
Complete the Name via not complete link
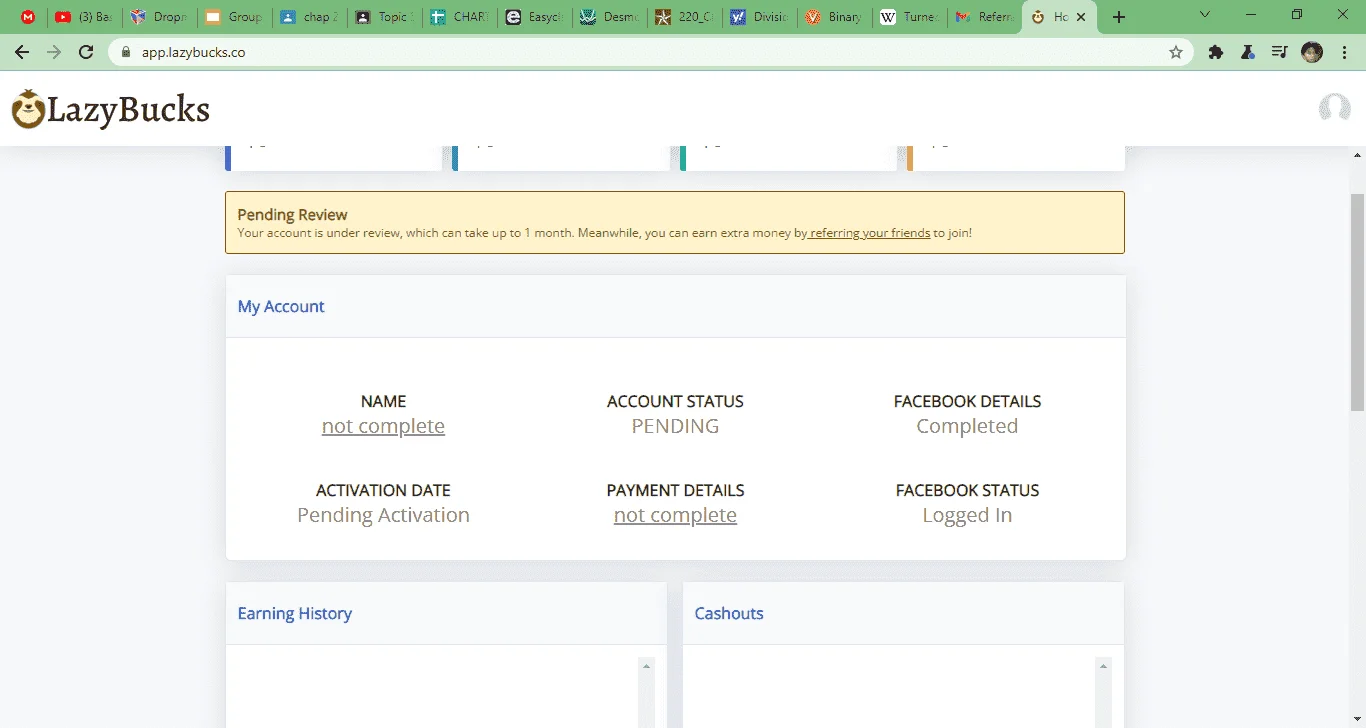click(x=383, y=426)
